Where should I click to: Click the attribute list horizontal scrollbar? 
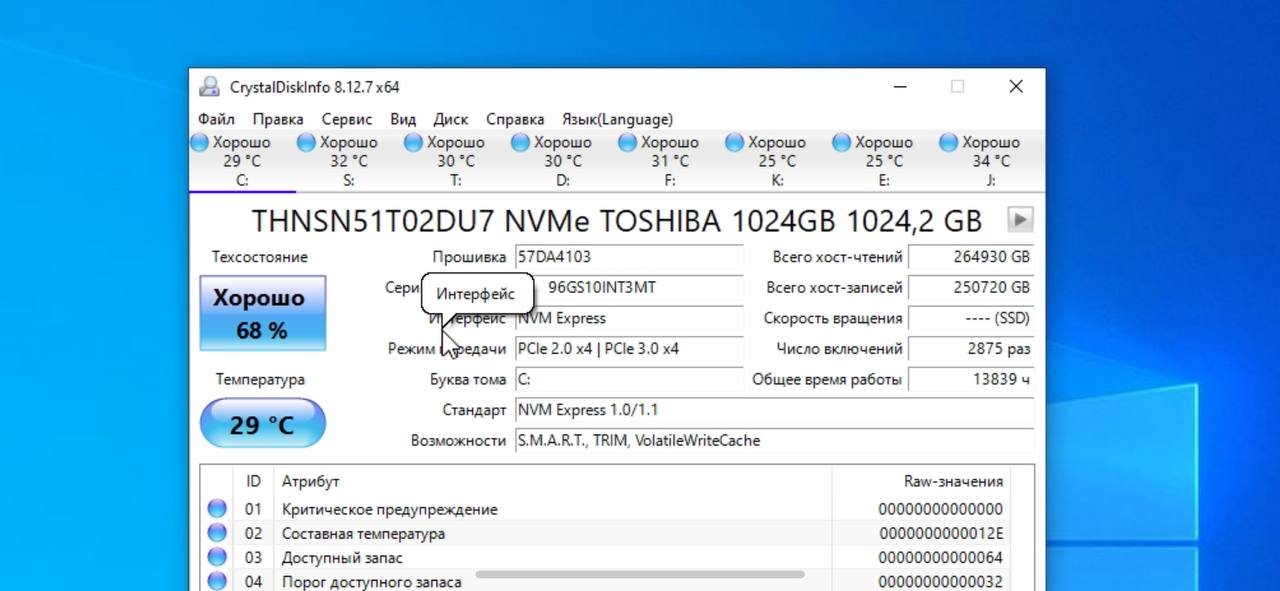[640, 575]
